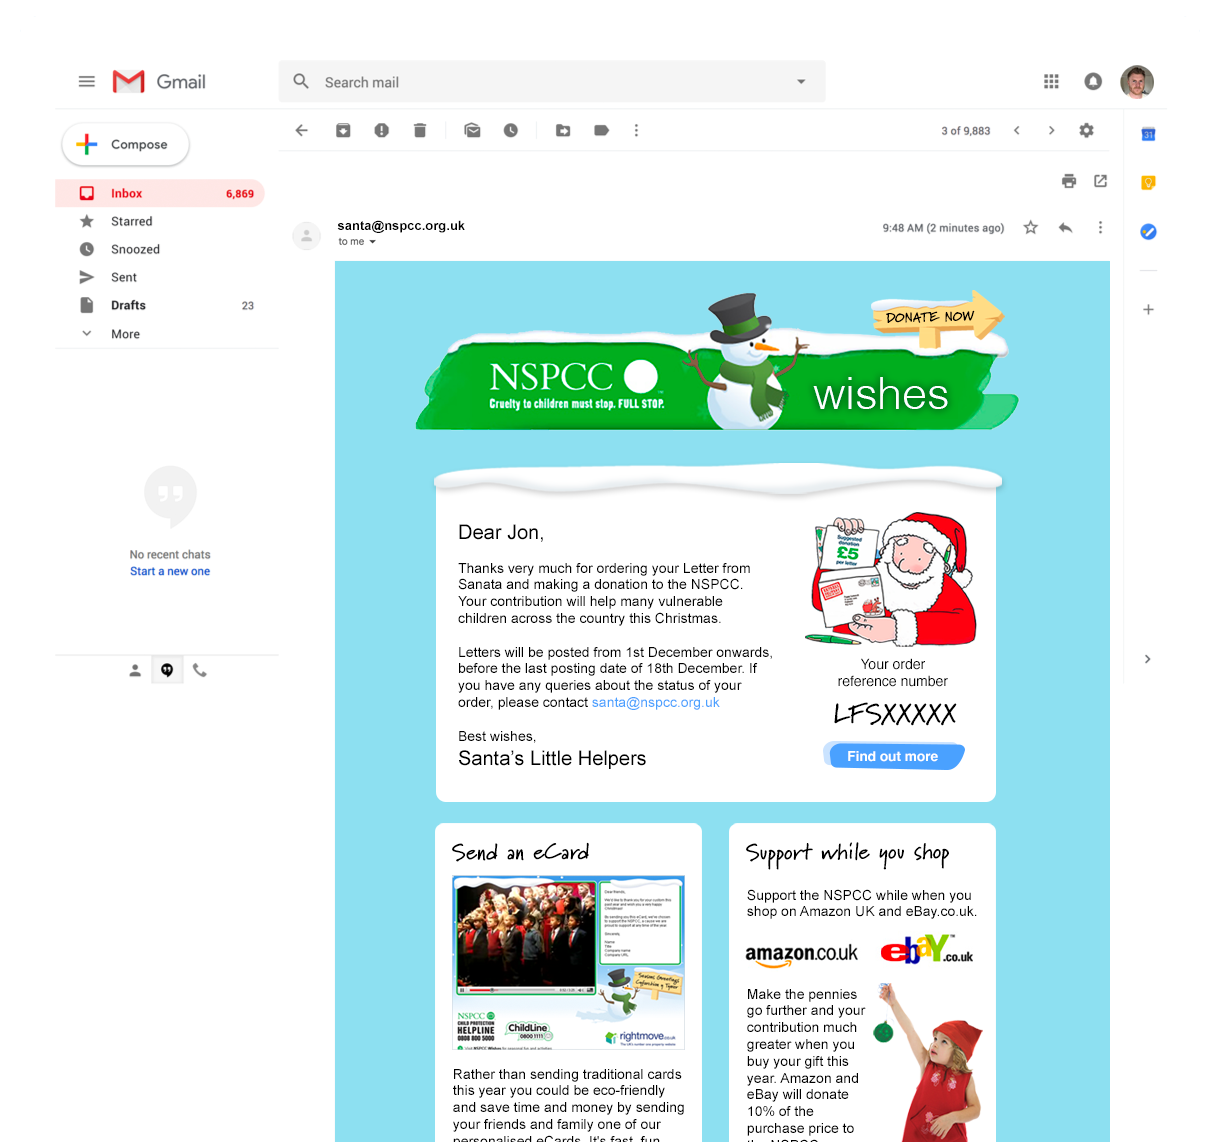Compose a new email

pos(126,145)
